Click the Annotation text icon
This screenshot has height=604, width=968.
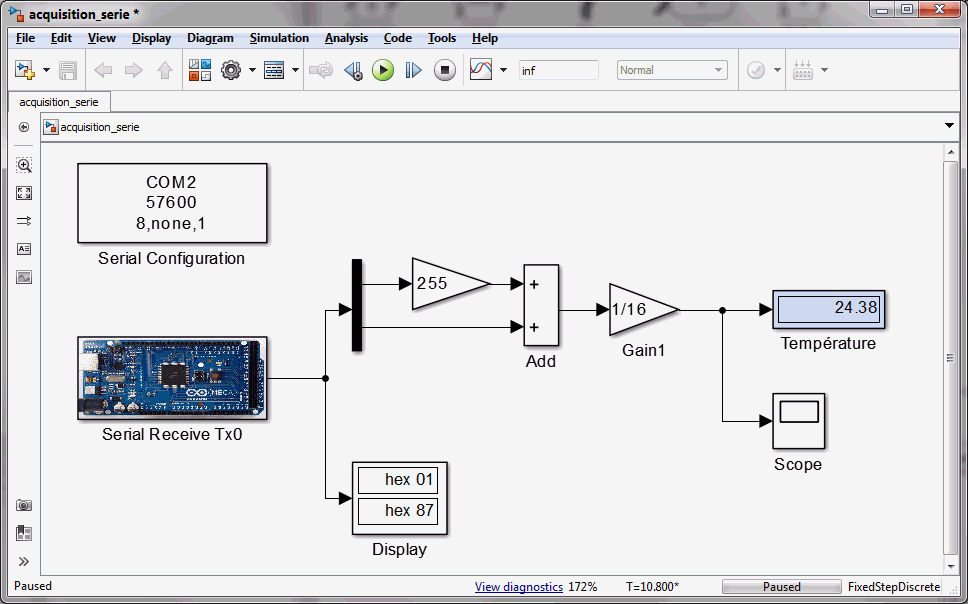click(24, 249)
